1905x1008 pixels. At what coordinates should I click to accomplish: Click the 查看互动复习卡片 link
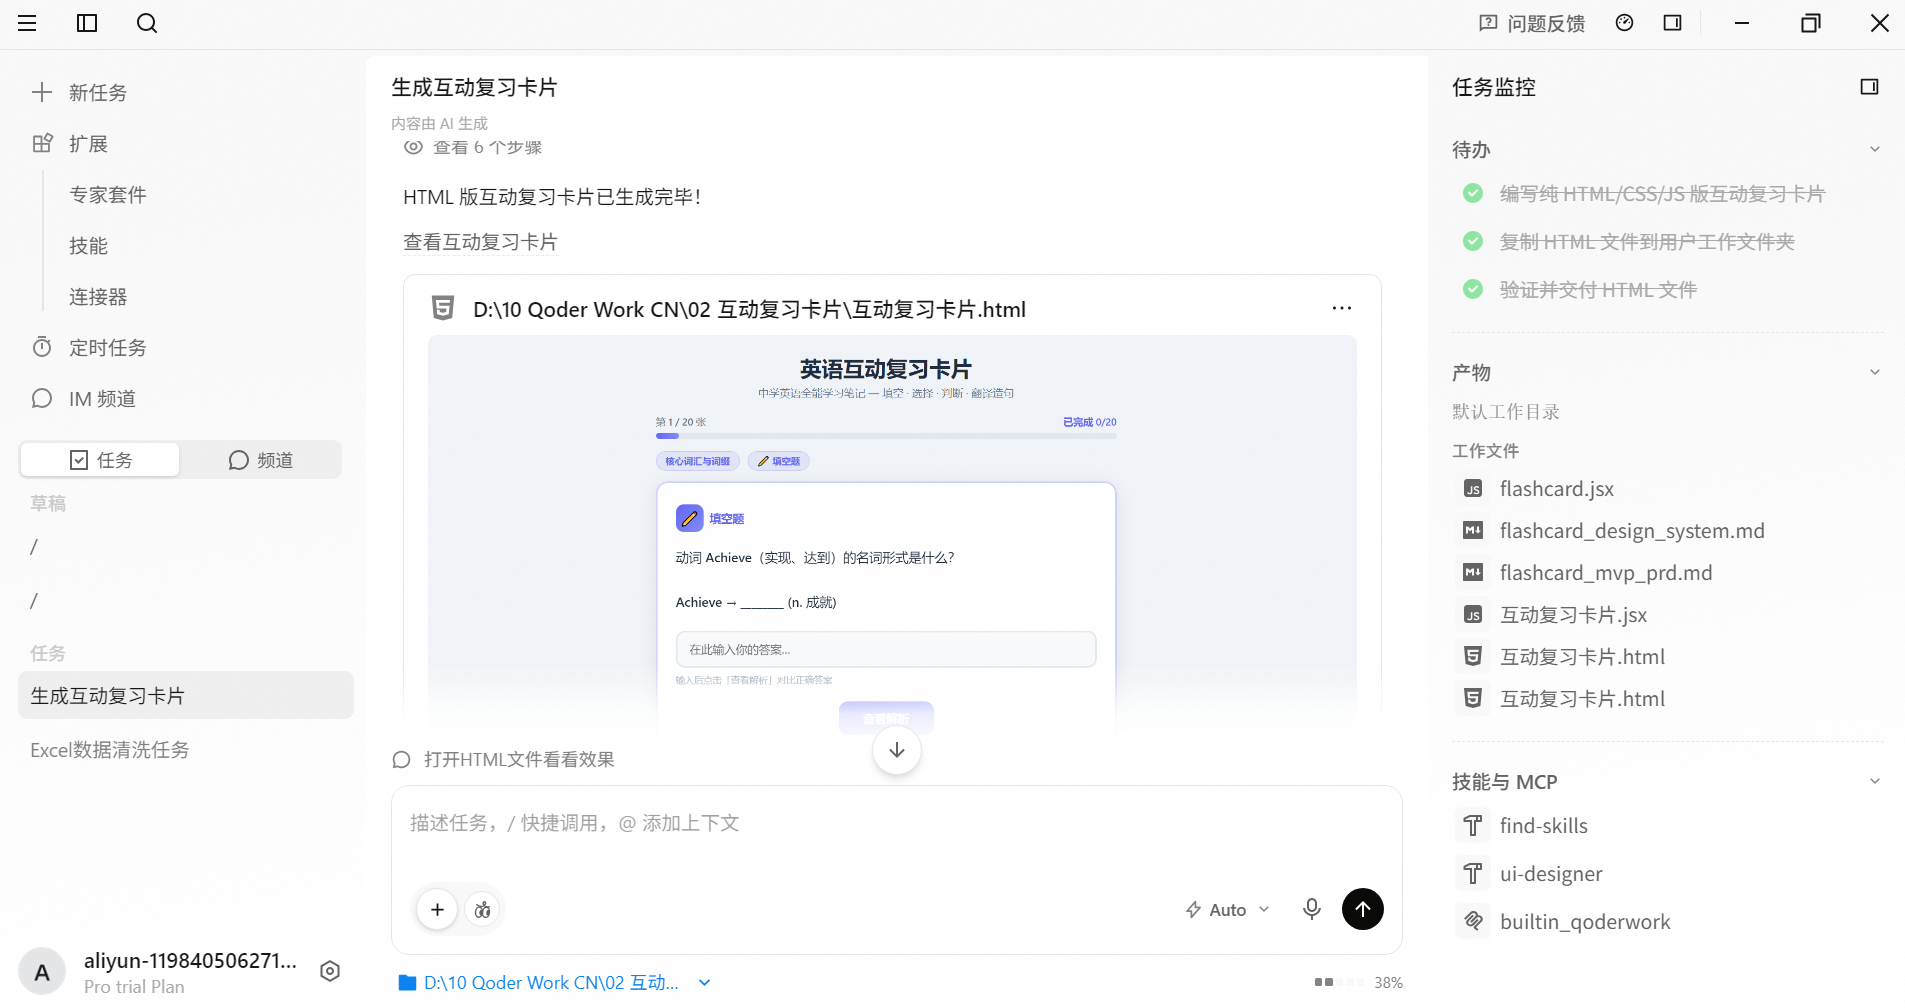pos(480,242)
